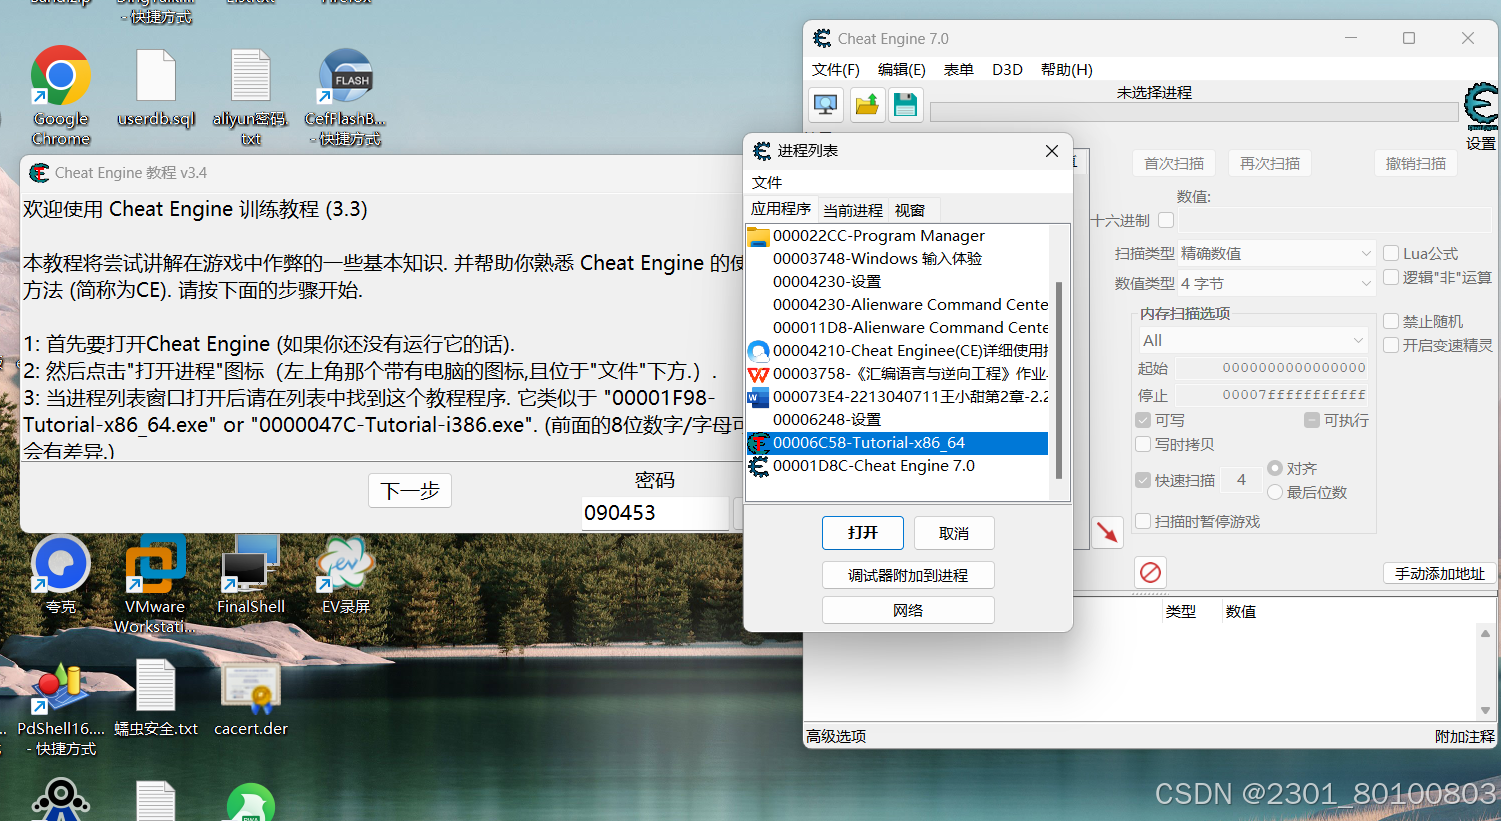Click the tutorial password field 090453
Screen dimensions: 1501x821
point(655,513)
